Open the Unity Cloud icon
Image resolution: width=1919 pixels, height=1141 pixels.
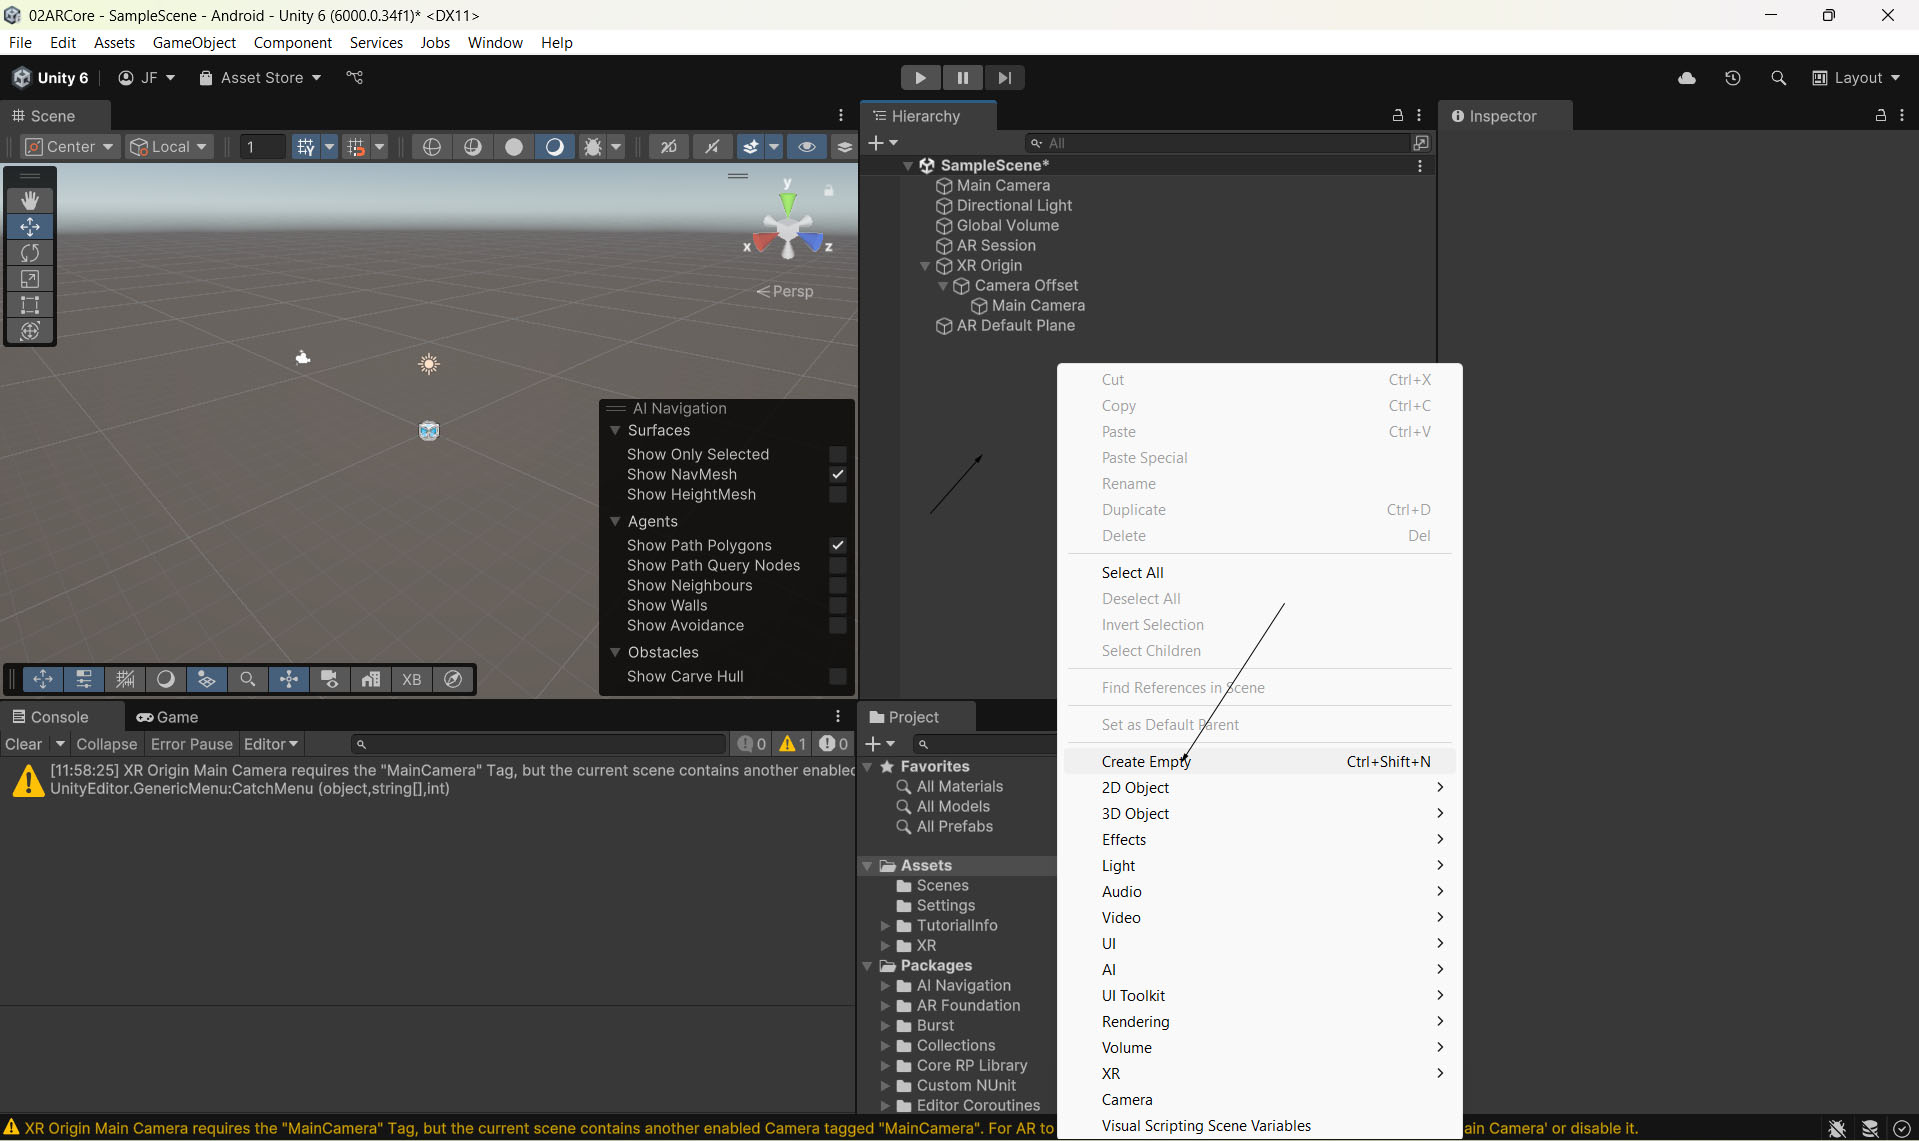(x=1687, y=78)
